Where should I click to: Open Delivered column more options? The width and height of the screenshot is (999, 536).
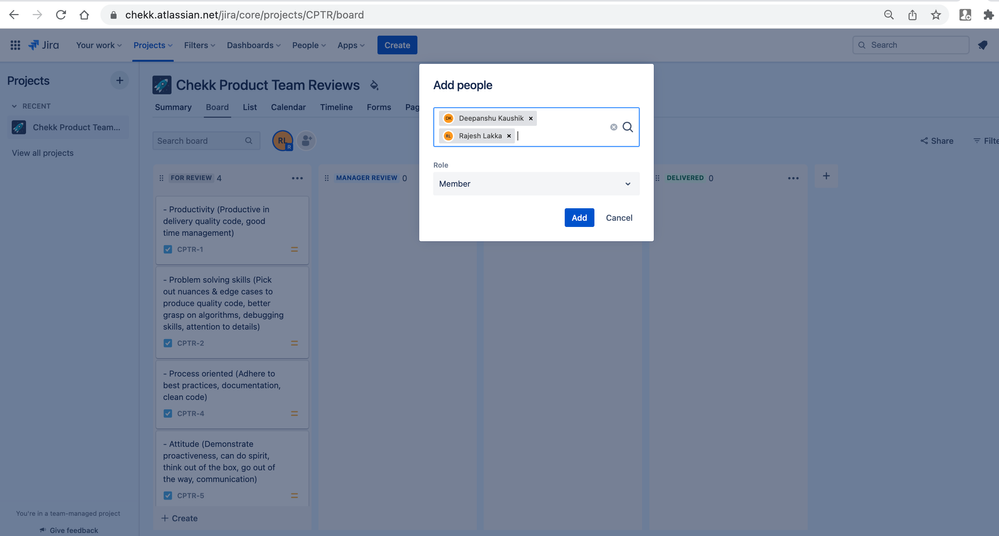pos(793,178)
